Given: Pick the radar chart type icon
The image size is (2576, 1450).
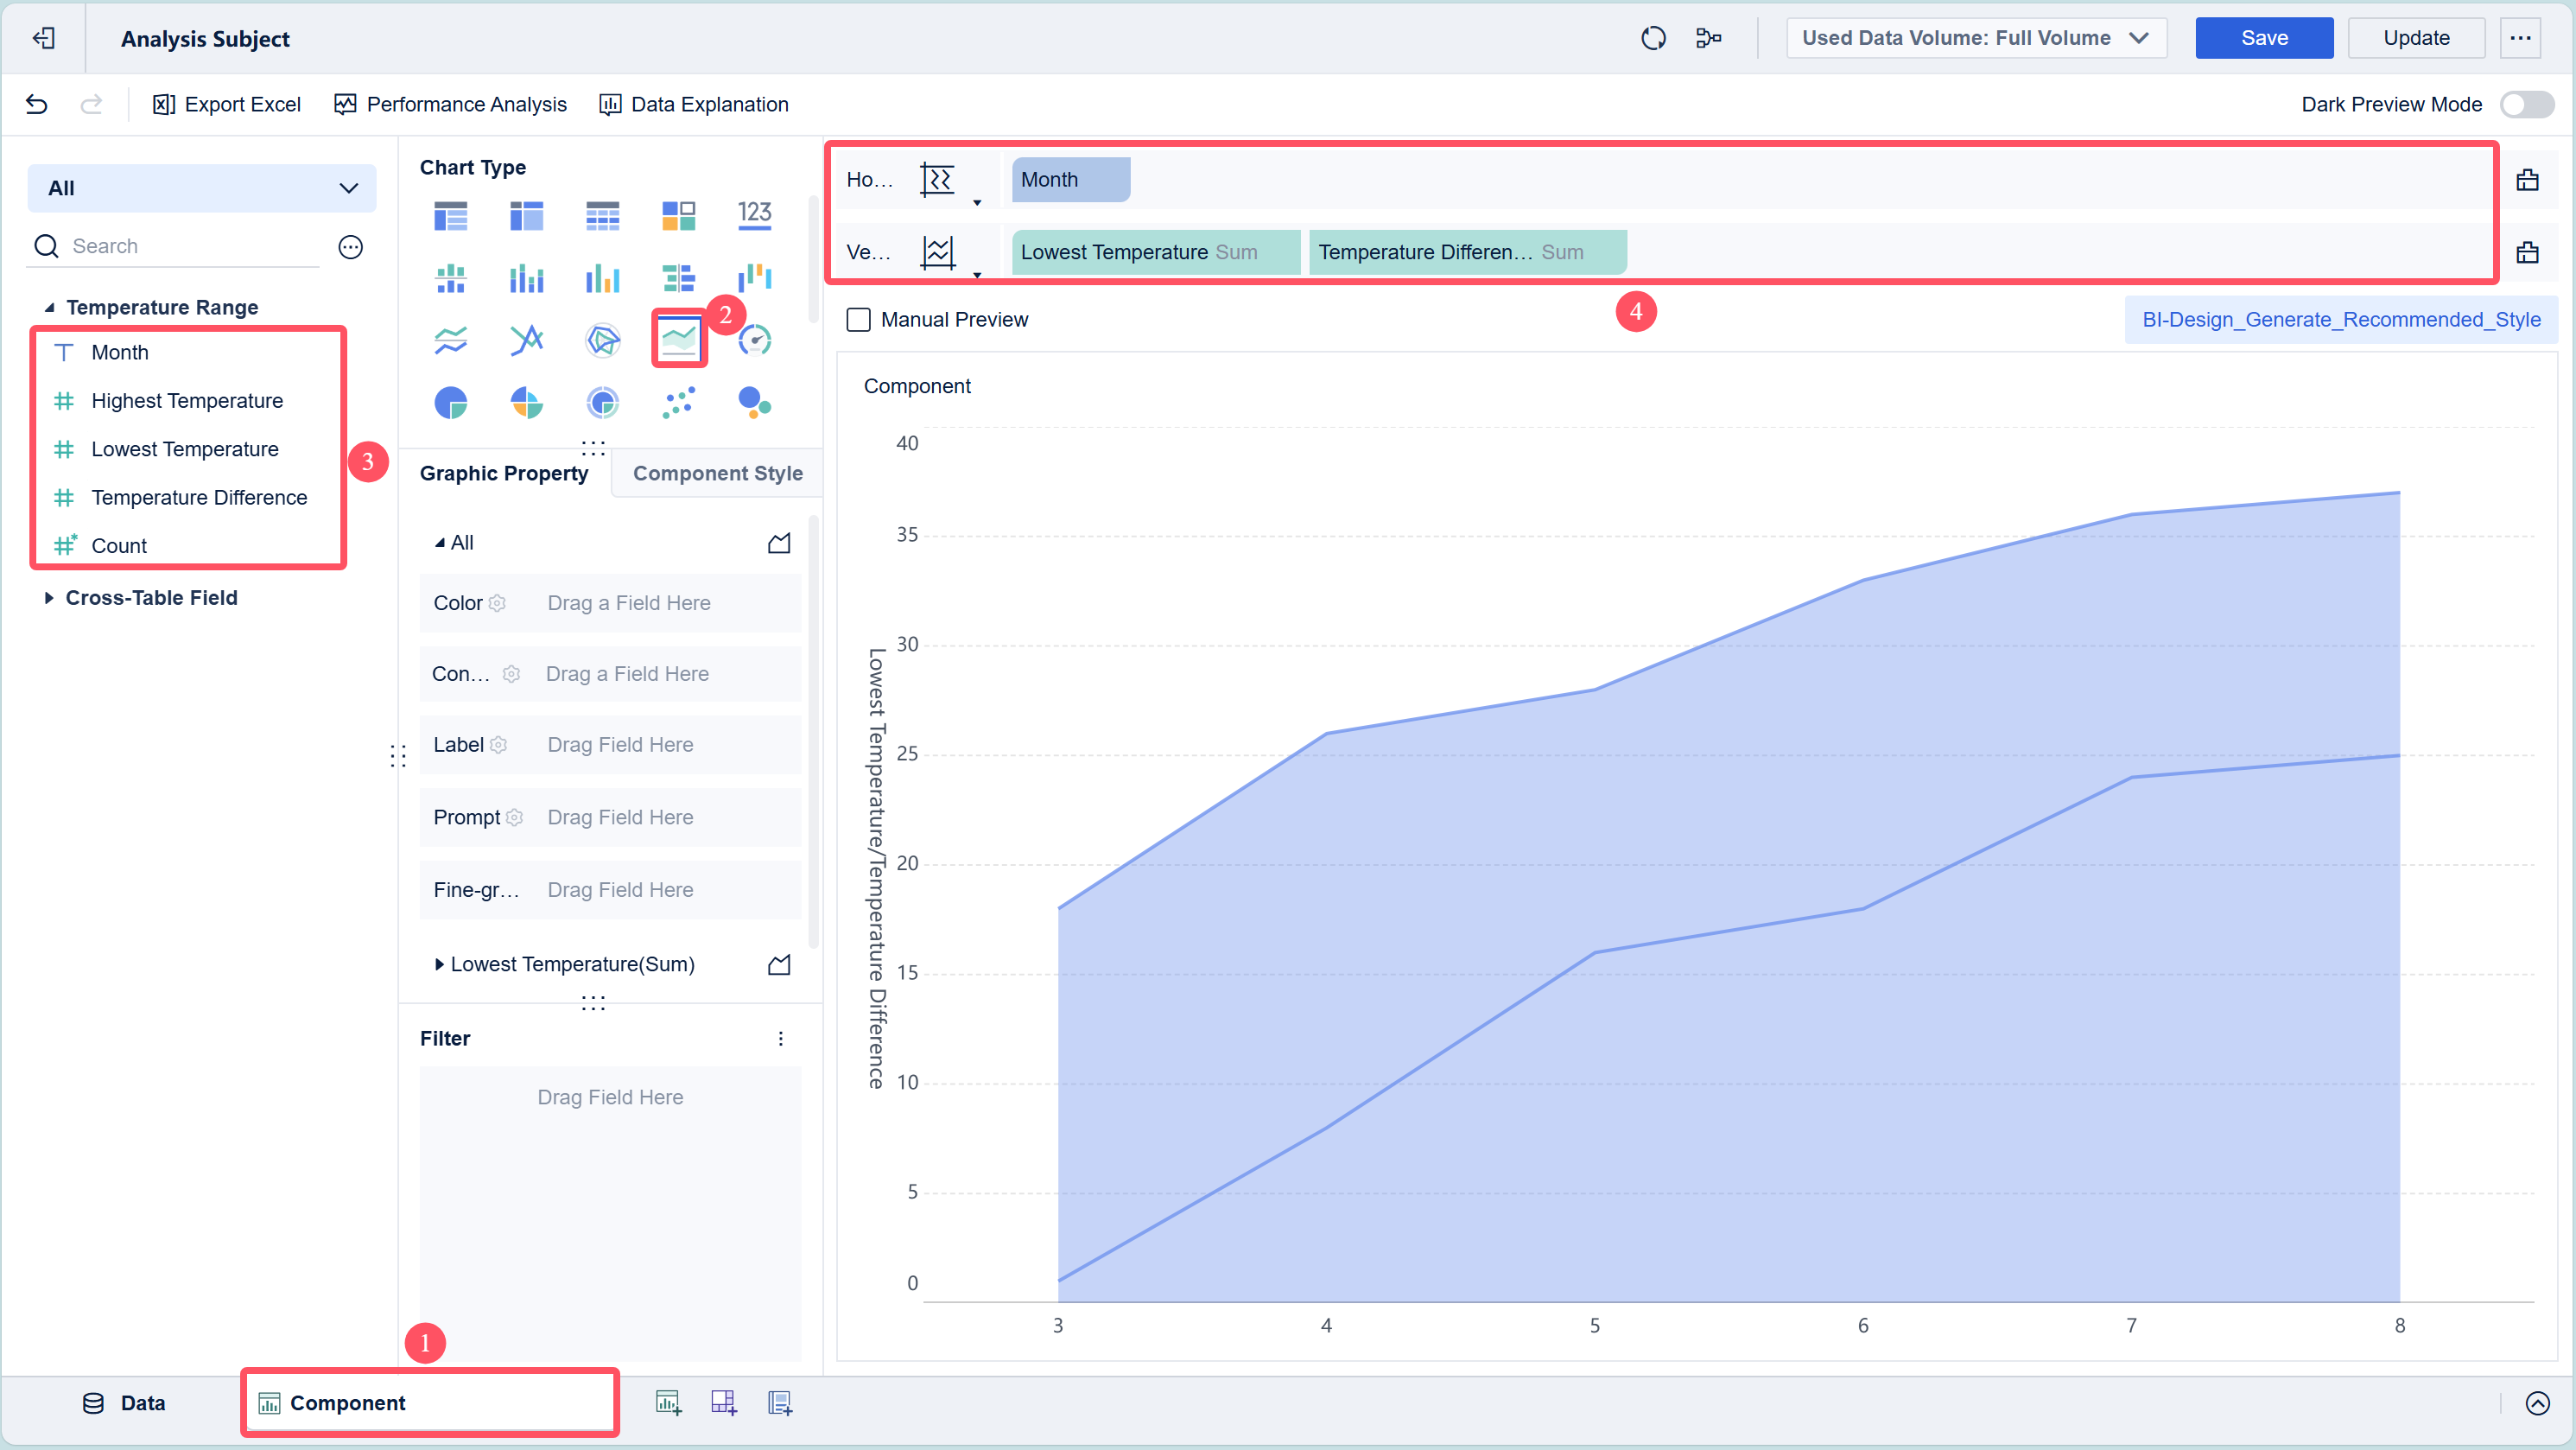Looking at the screenshot, I should (602, 340).
